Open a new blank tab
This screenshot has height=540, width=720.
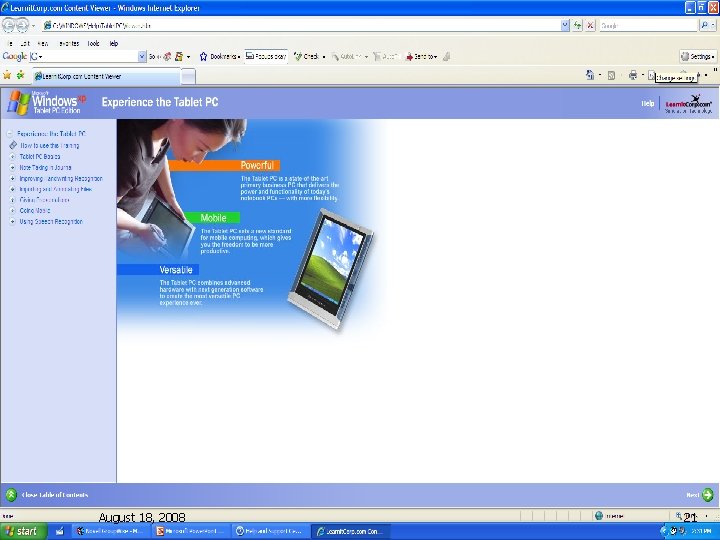point(188,76)
